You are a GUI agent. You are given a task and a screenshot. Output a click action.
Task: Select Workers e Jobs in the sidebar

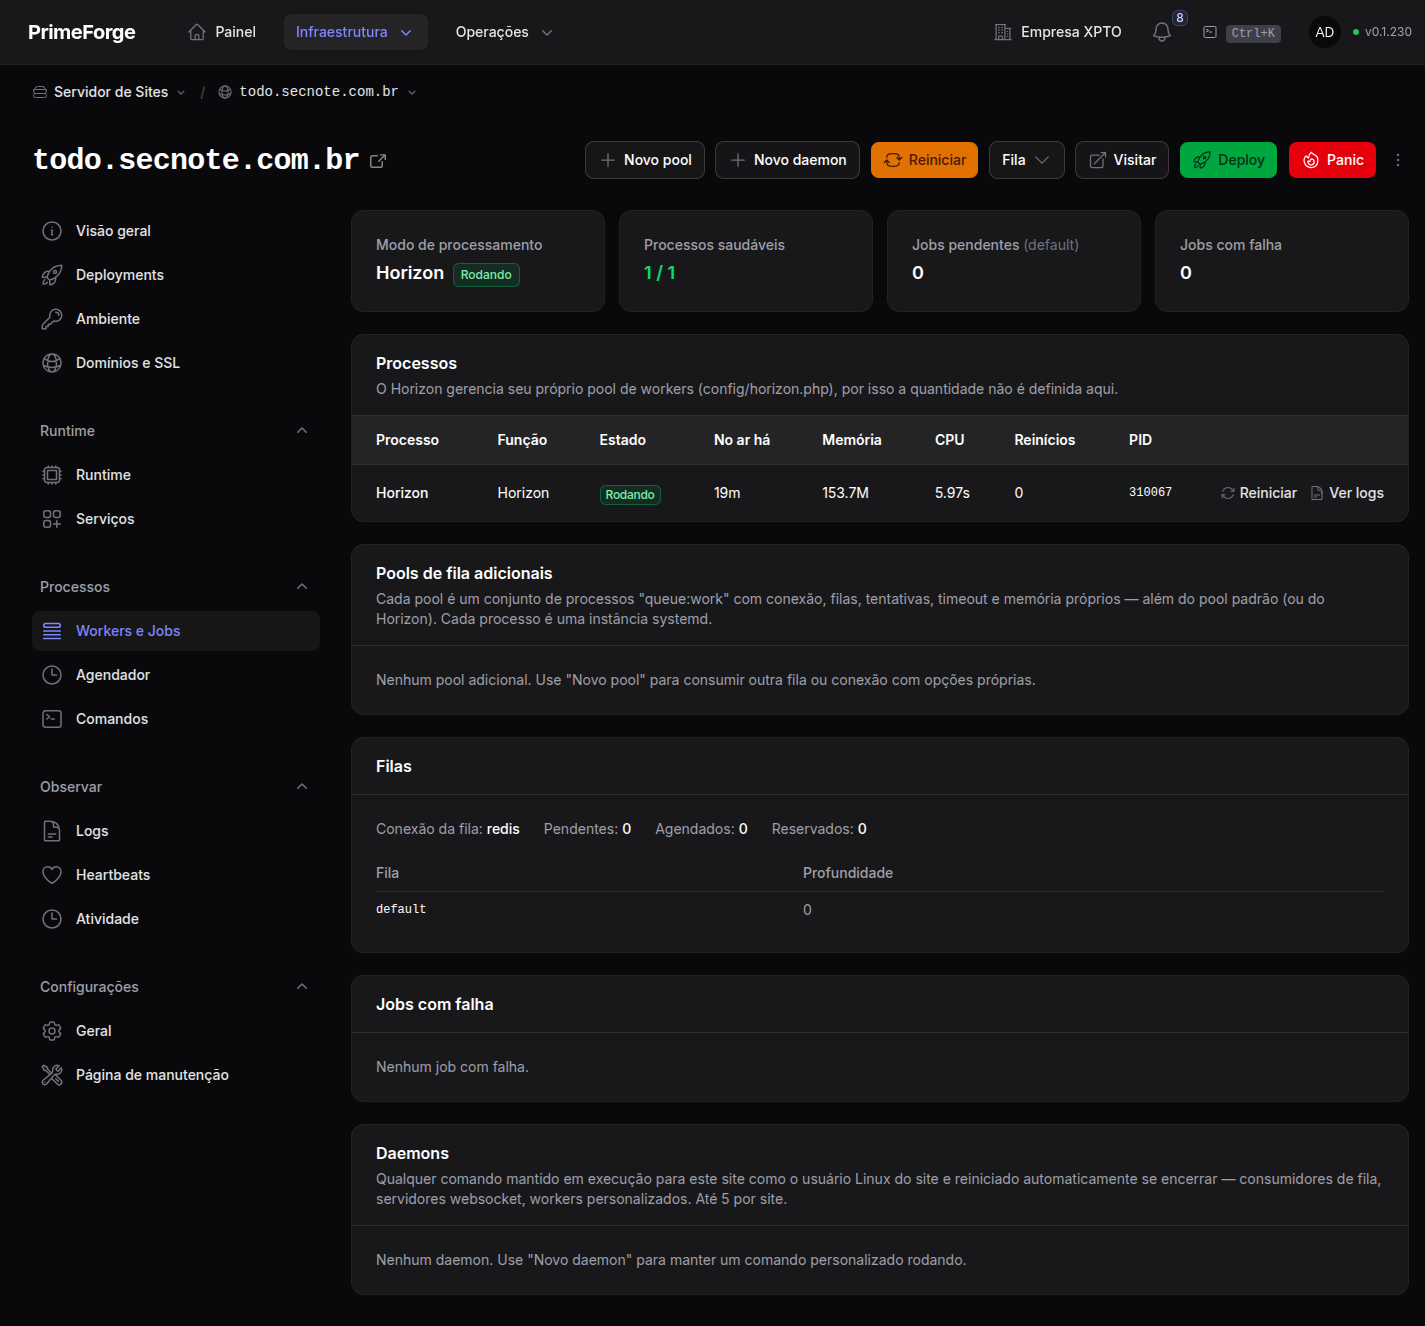pyautogui.click(x=176, y=631)
